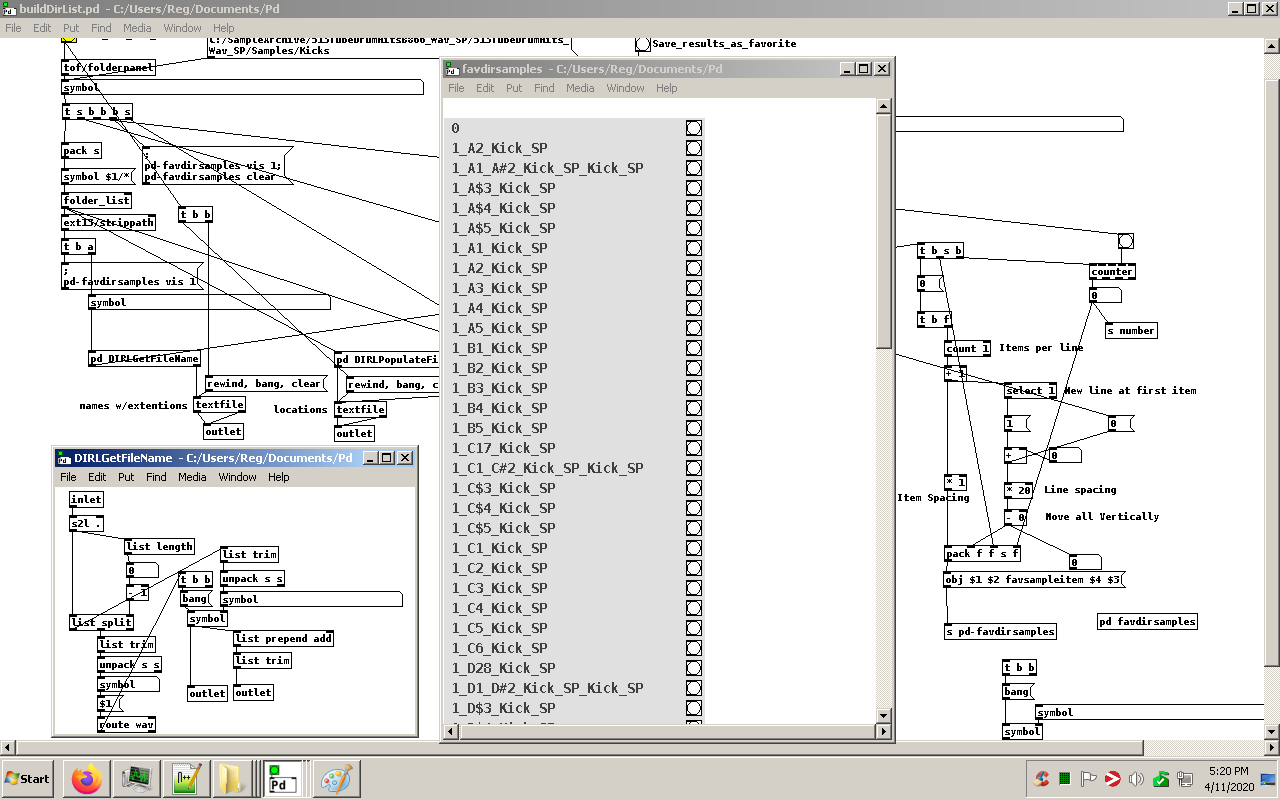Click bang next to 1_D28_Kick_SP
Screen dimensions: 1280x800
[694, 668]
